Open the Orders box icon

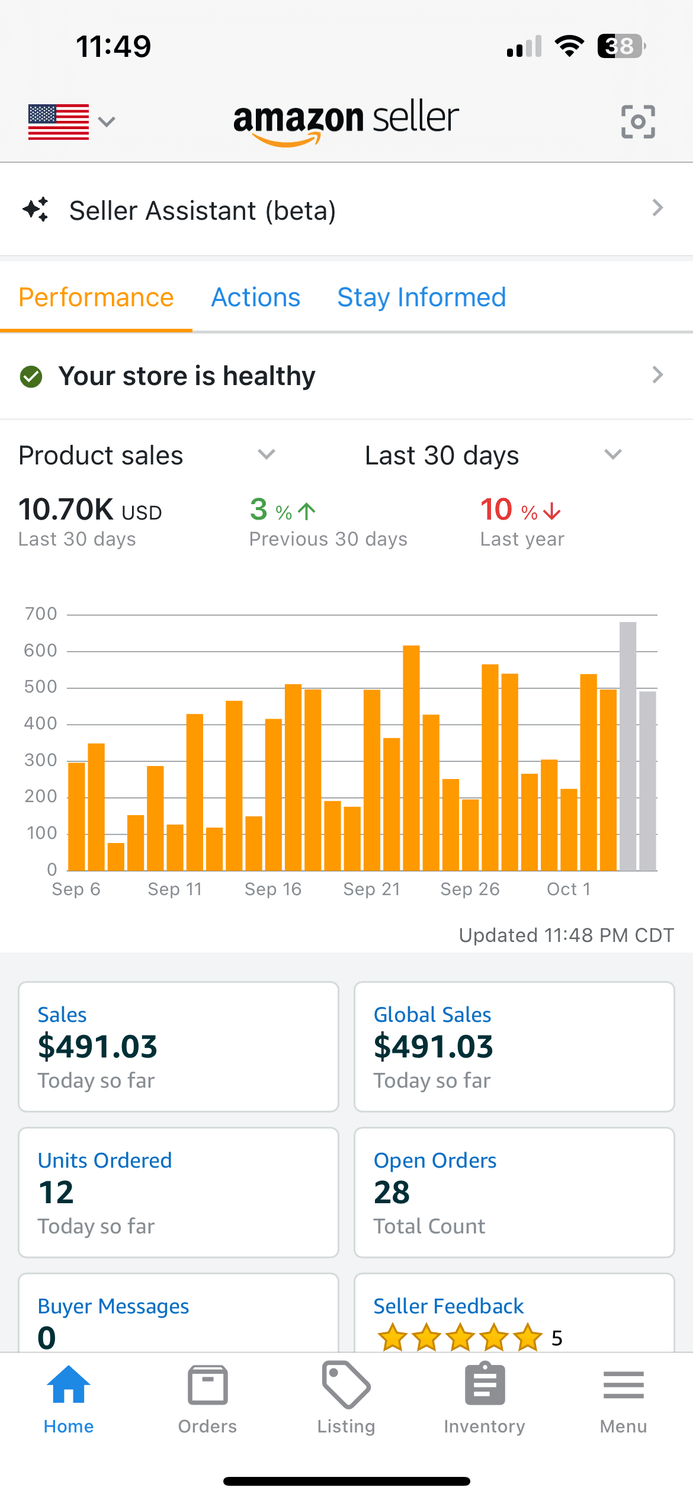pyautogui.click(x=207, y=1386)
